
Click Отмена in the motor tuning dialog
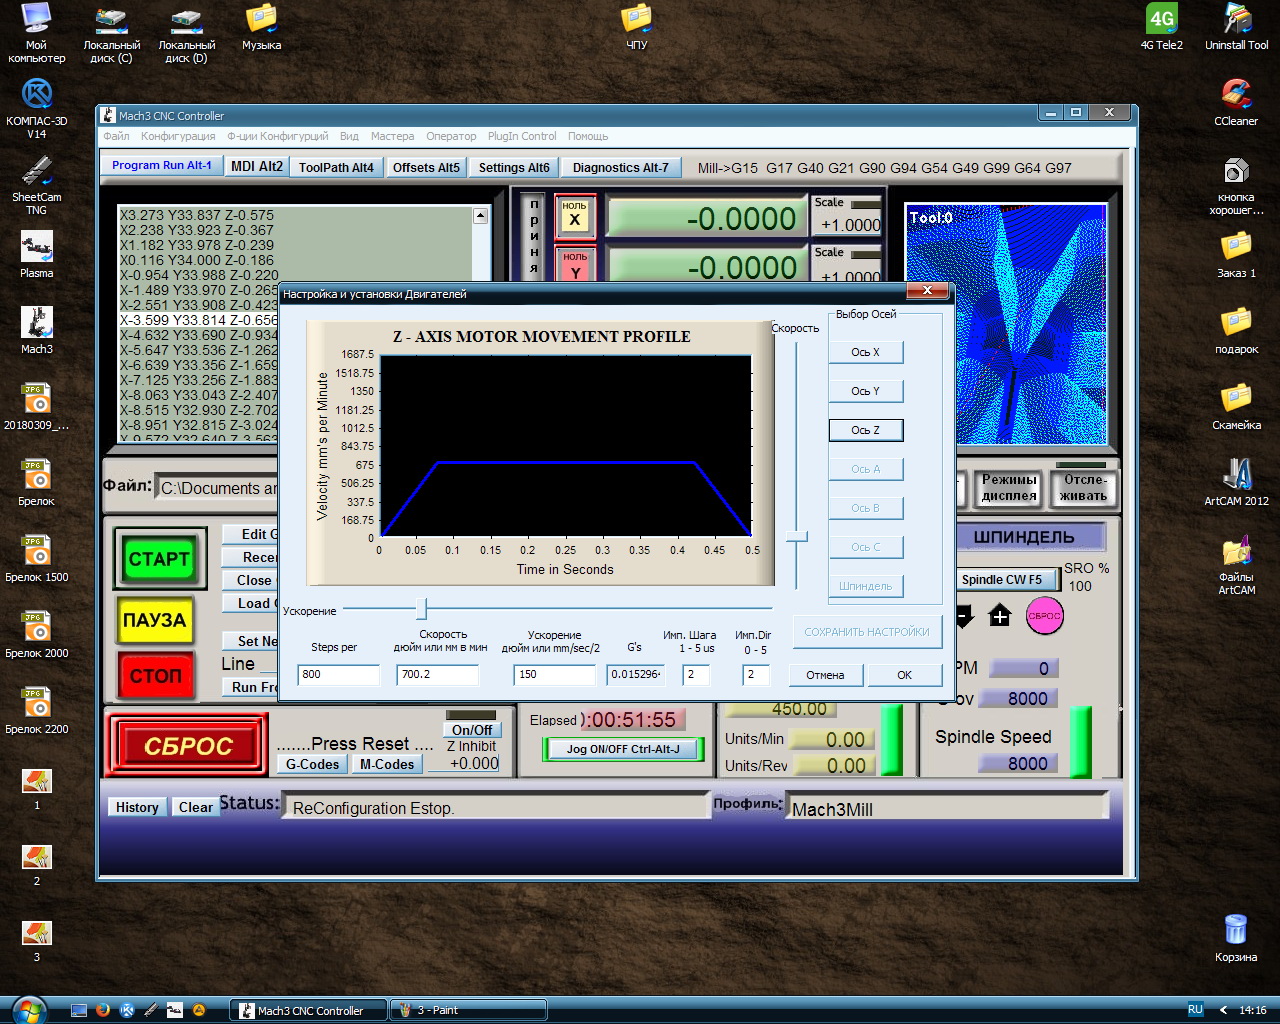point(826,675)
